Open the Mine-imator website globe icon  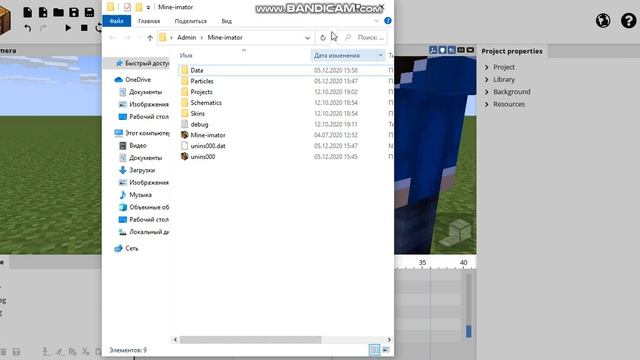pyautogui.click(x=603, y=20)
